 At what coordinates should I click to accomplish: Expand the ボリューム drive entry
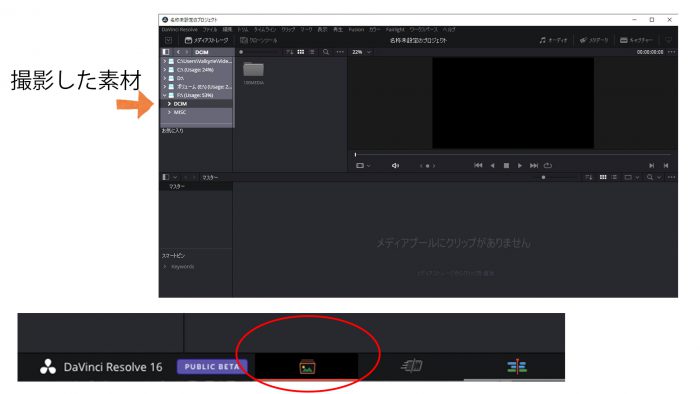[165, 87]
